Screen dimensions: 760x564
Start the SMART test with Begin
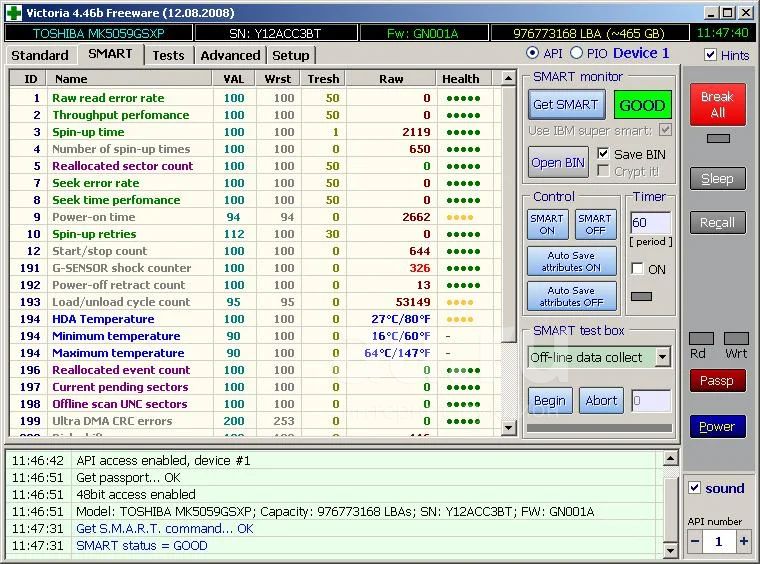point(550,401)
